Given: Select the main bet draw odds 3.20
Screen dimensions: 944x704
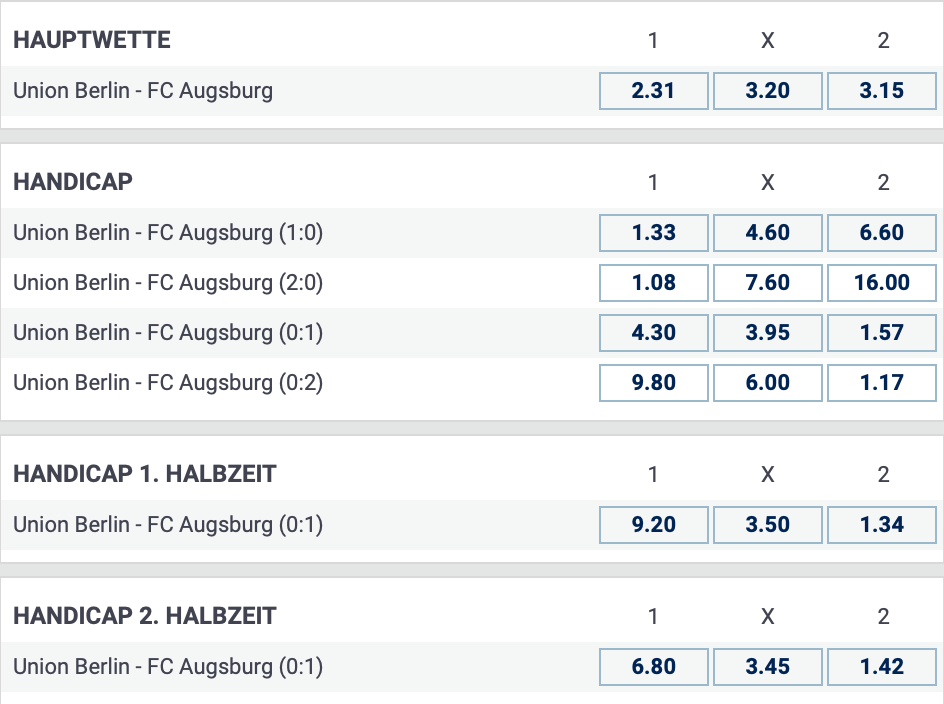Looking at the screenshot, I should [x=768, y=91].
